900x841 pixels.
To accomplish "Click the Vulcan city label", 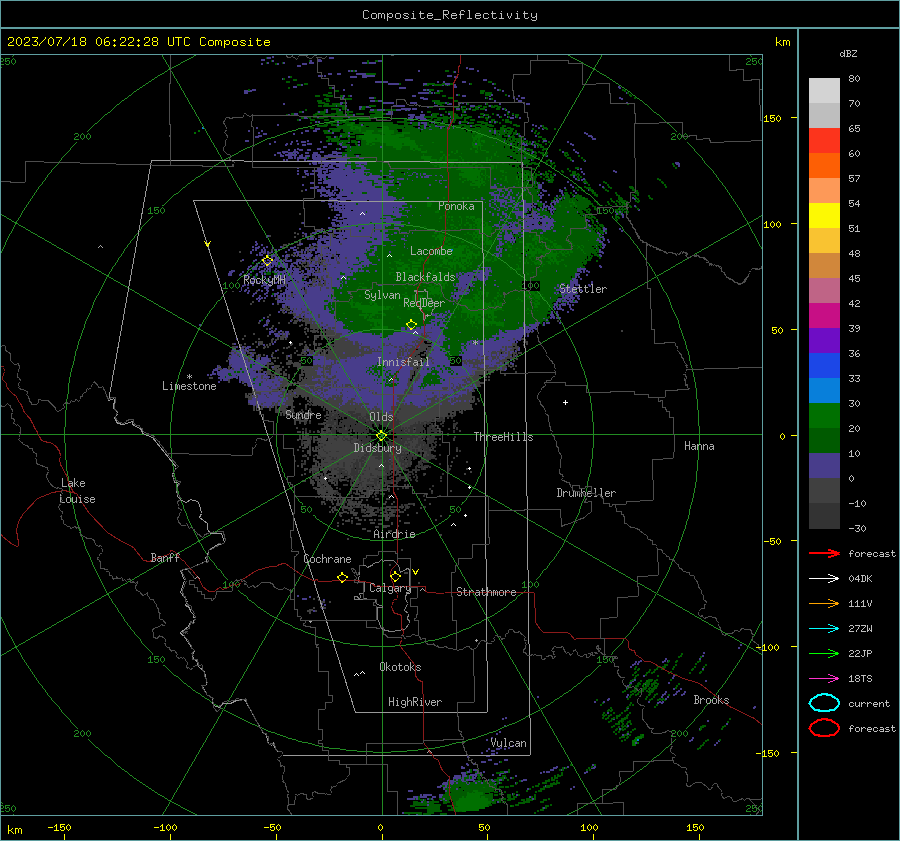I will (x=508, y=743).
